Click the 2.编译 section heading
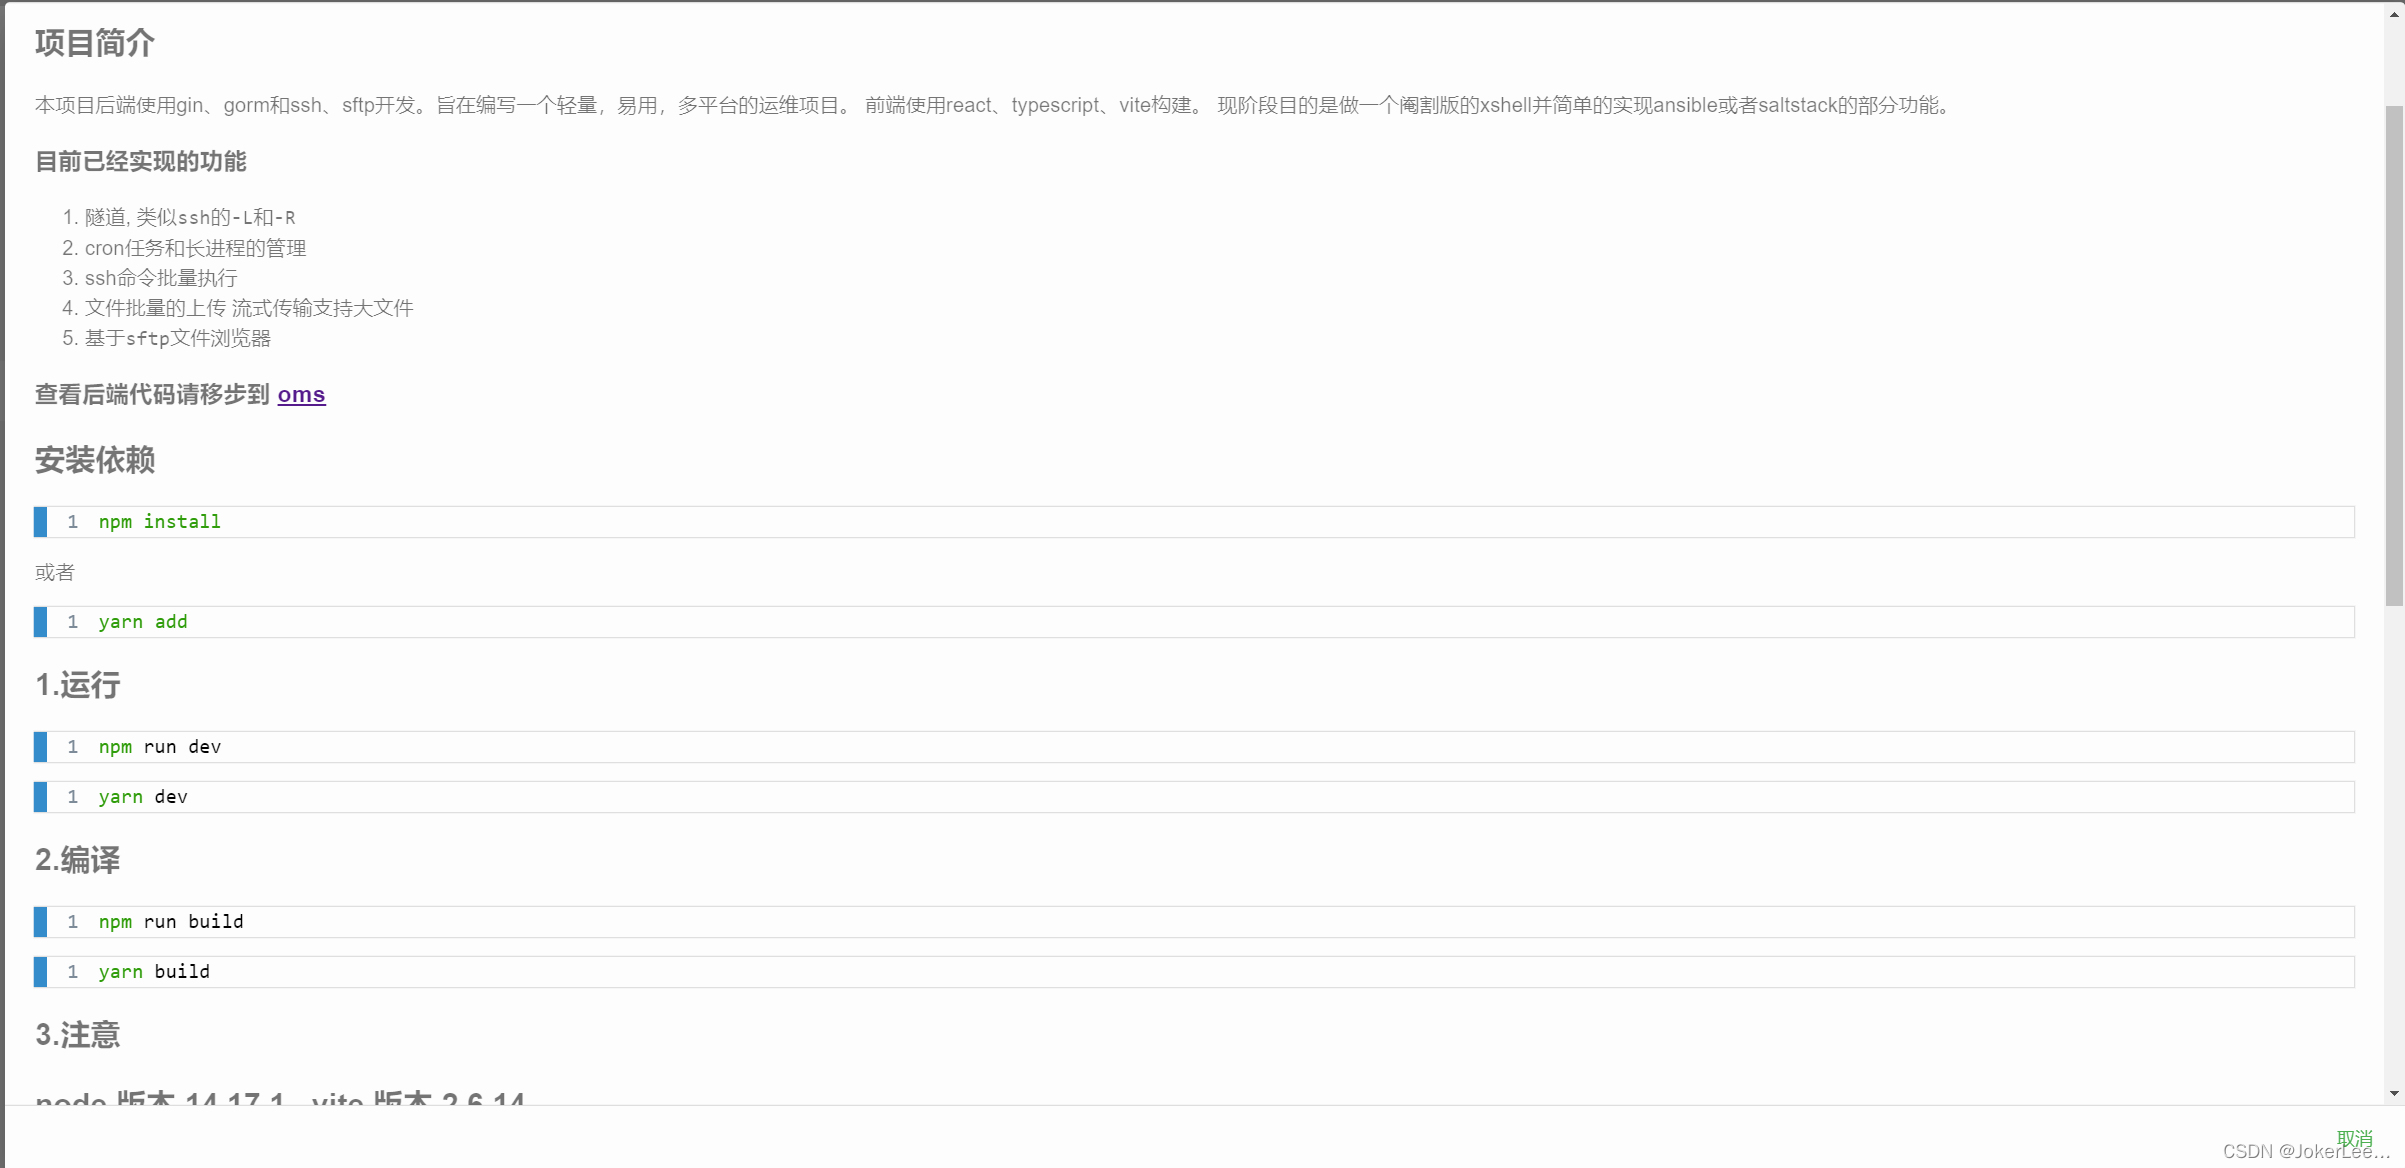Viewport: 2405px width, 1168px height. 77,860
